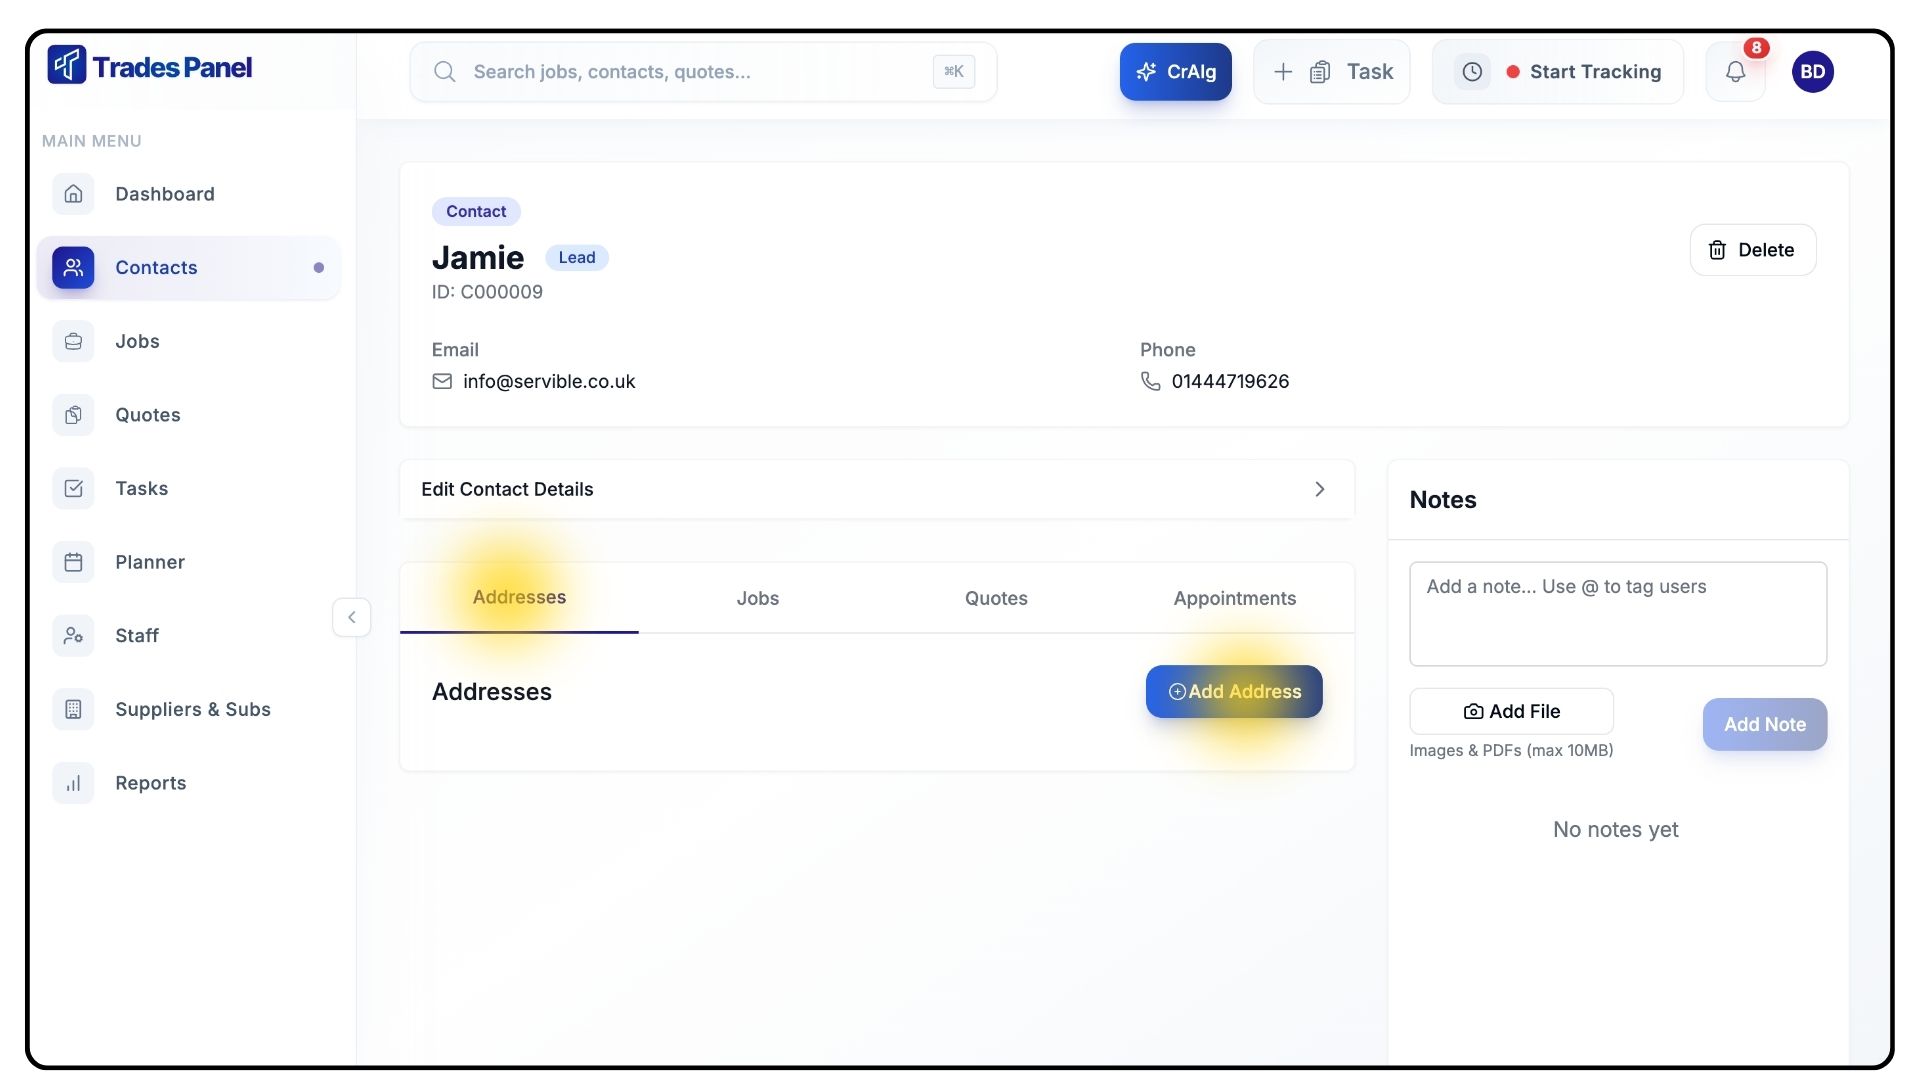The height and width of the screenshot is (1080, 1920).
Task: Switch to the Quotes tab
Action: tap(995, 598)
